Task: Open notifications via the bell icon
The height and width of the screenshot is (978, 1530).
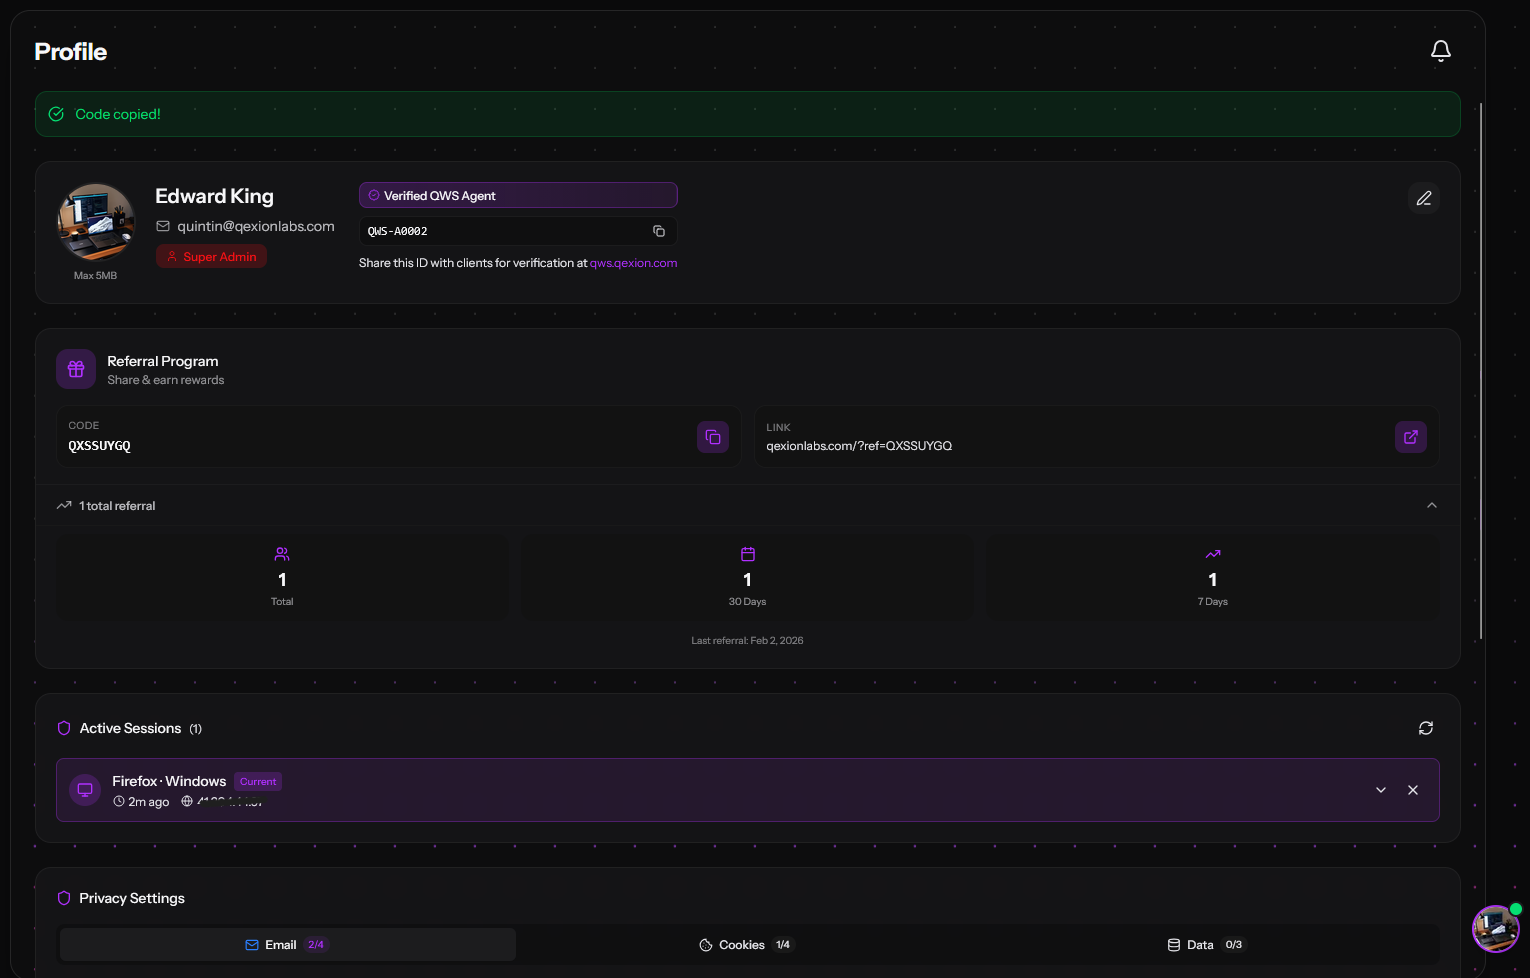Action: coord(1441,50)
